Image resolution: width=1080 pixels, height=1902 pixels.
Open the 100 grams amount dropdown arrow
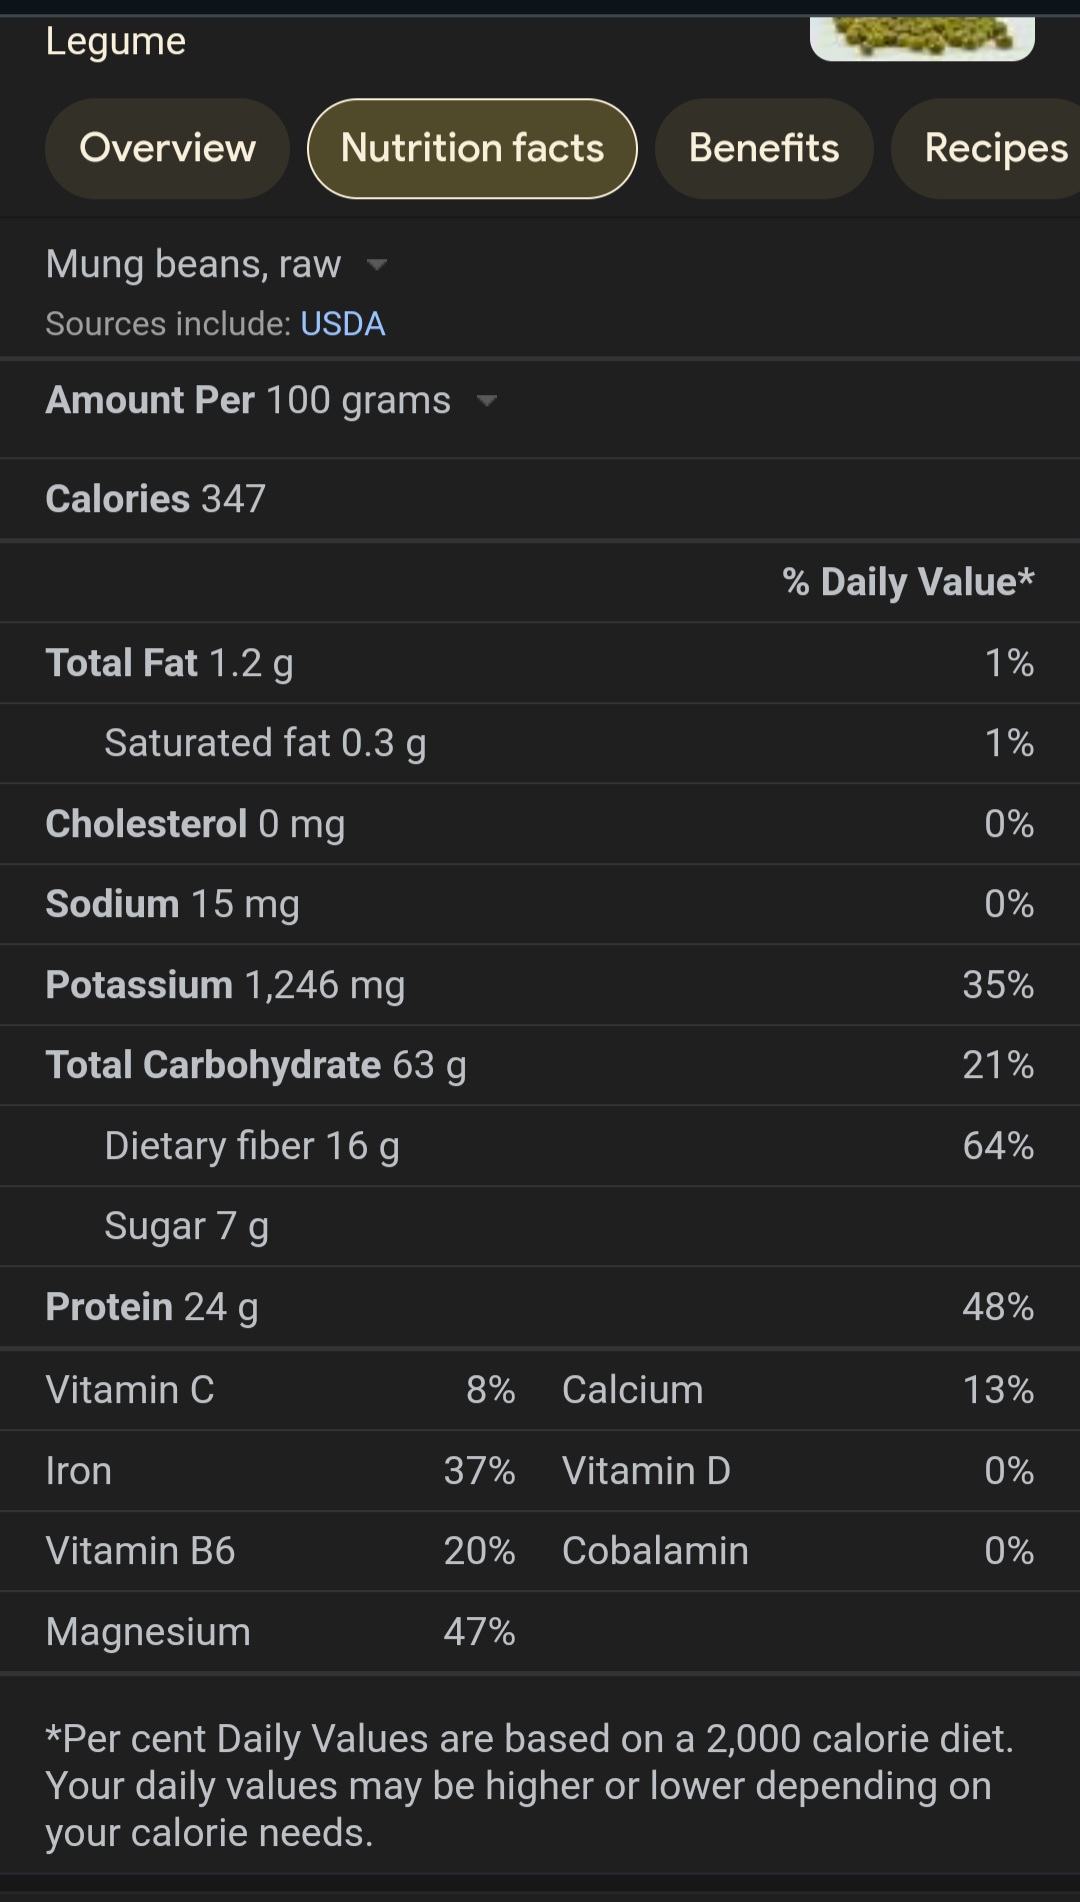[x=487, y=401]
